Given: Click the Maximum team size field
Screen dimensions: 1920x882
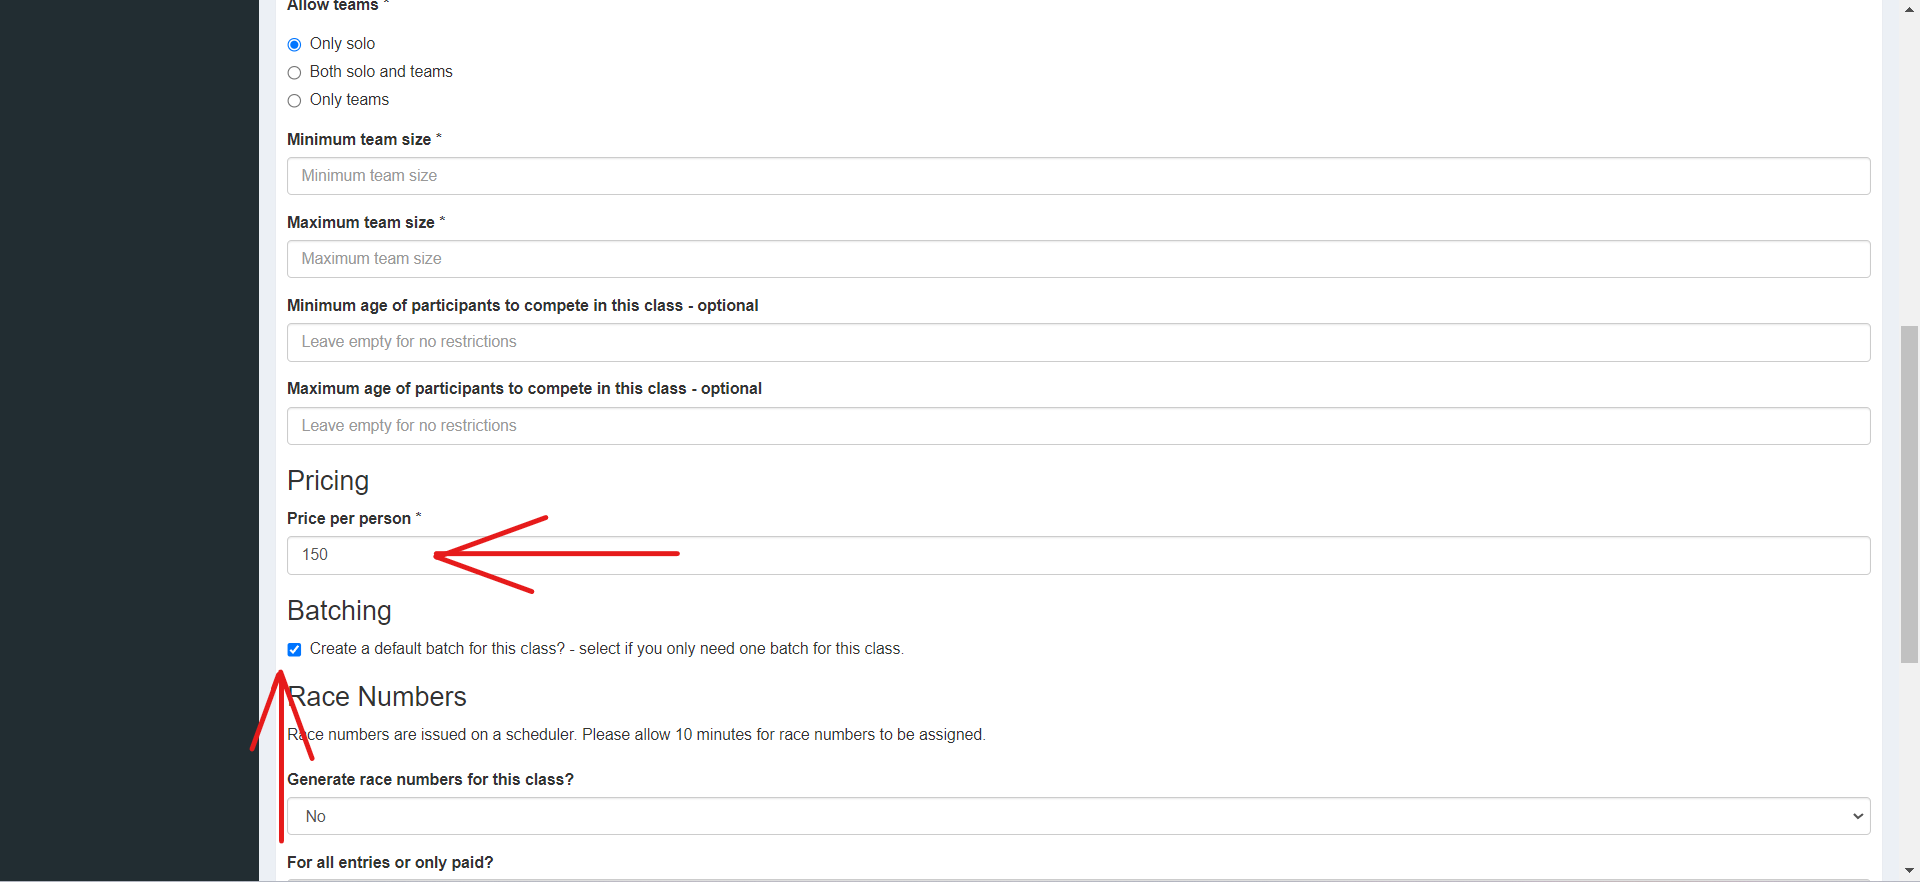Looking at the screenshot, I should tap(1078, 259).
